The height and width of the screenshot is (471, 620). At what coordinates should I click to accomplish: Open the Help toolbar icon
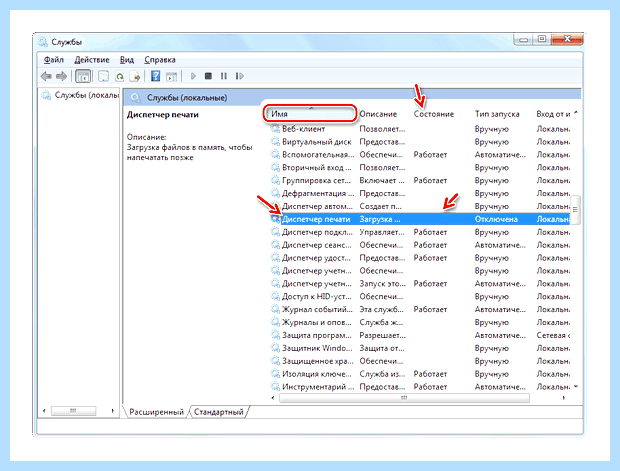pyautogui.click(x=156, y=76)
